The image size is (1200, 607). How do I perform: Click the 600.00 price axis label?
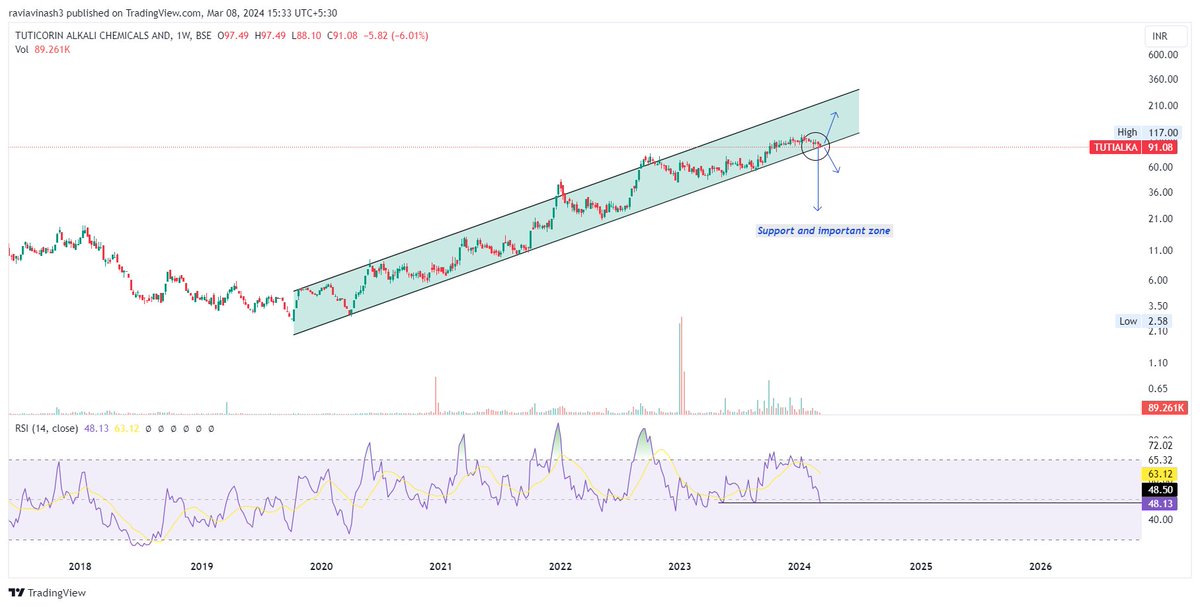[1164, 54]
